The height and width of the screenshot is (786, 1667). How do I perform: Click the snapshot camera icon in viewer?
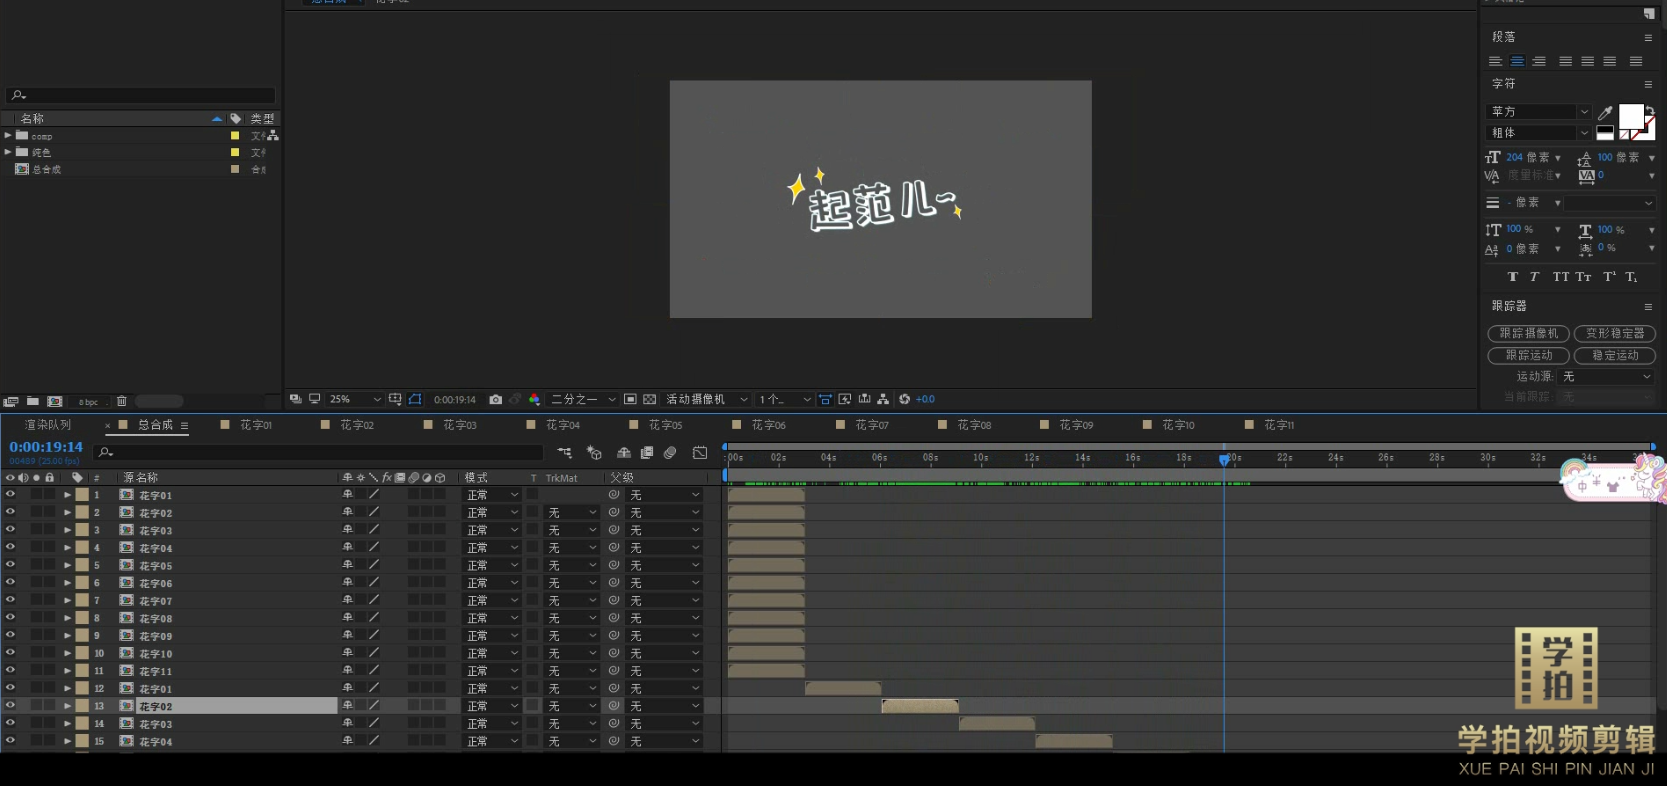pos(495,399)
